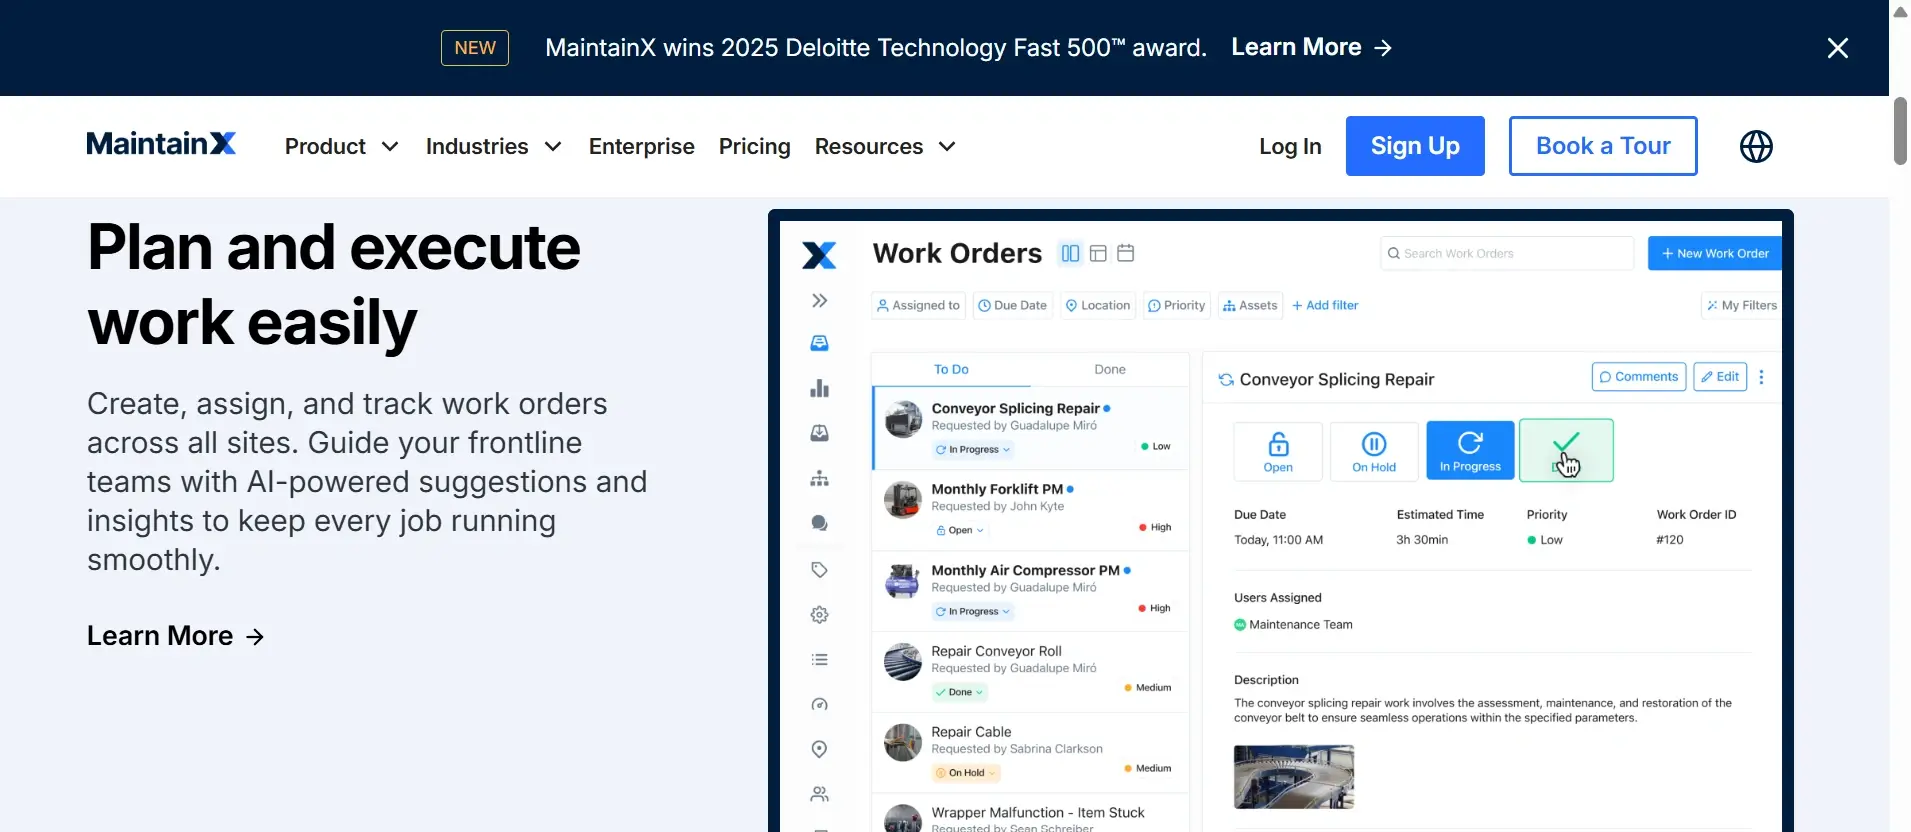1911x832 pixels.
Task: Click Add filter
Action: 1325,305
